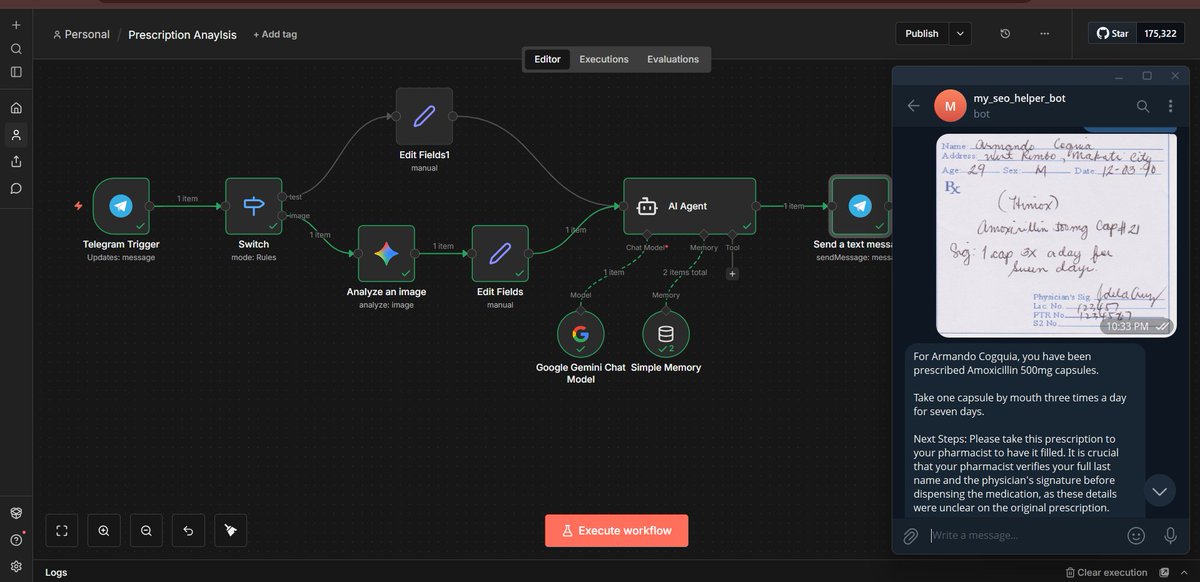Select the Telegram Trigger node

[x=121, y=206]
